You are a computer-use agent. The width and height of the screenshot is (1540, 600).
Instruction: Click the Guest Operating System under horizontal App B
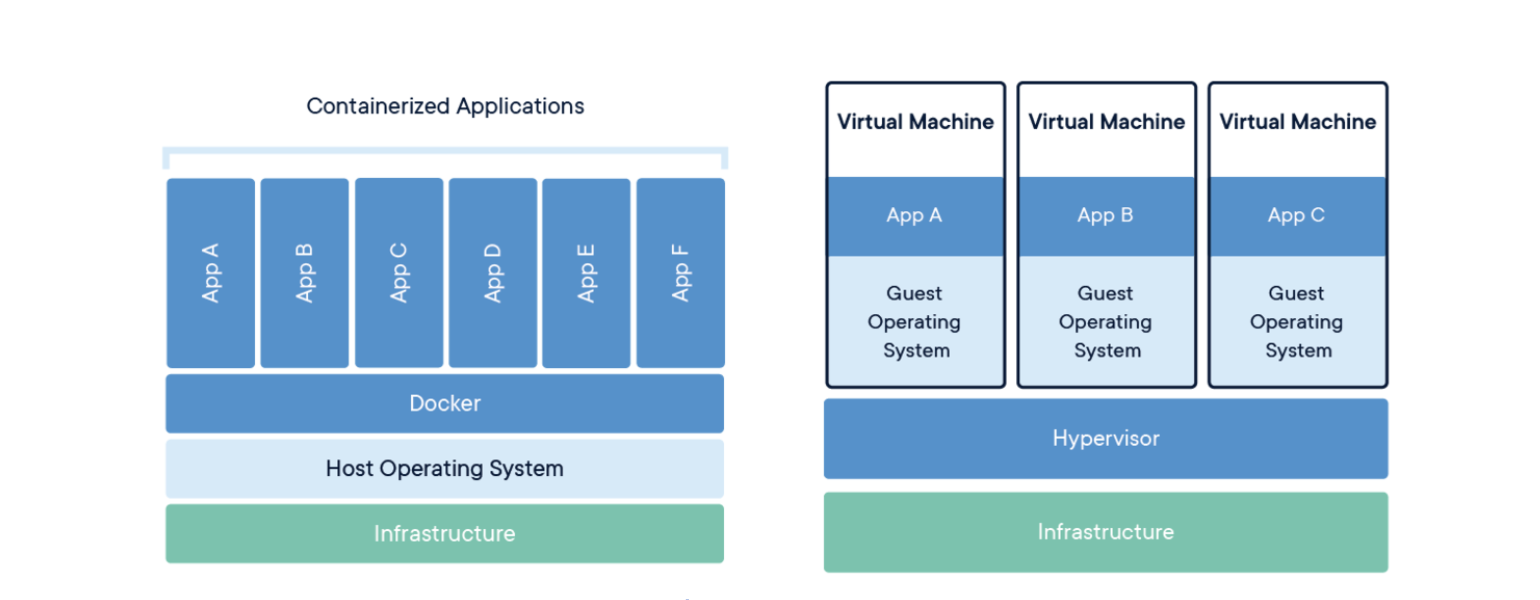coord(1107,321)
